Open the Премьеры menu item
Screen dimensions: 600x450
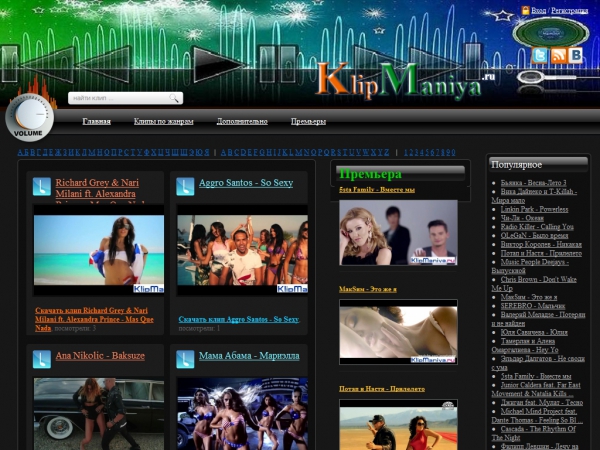point(308,121)
